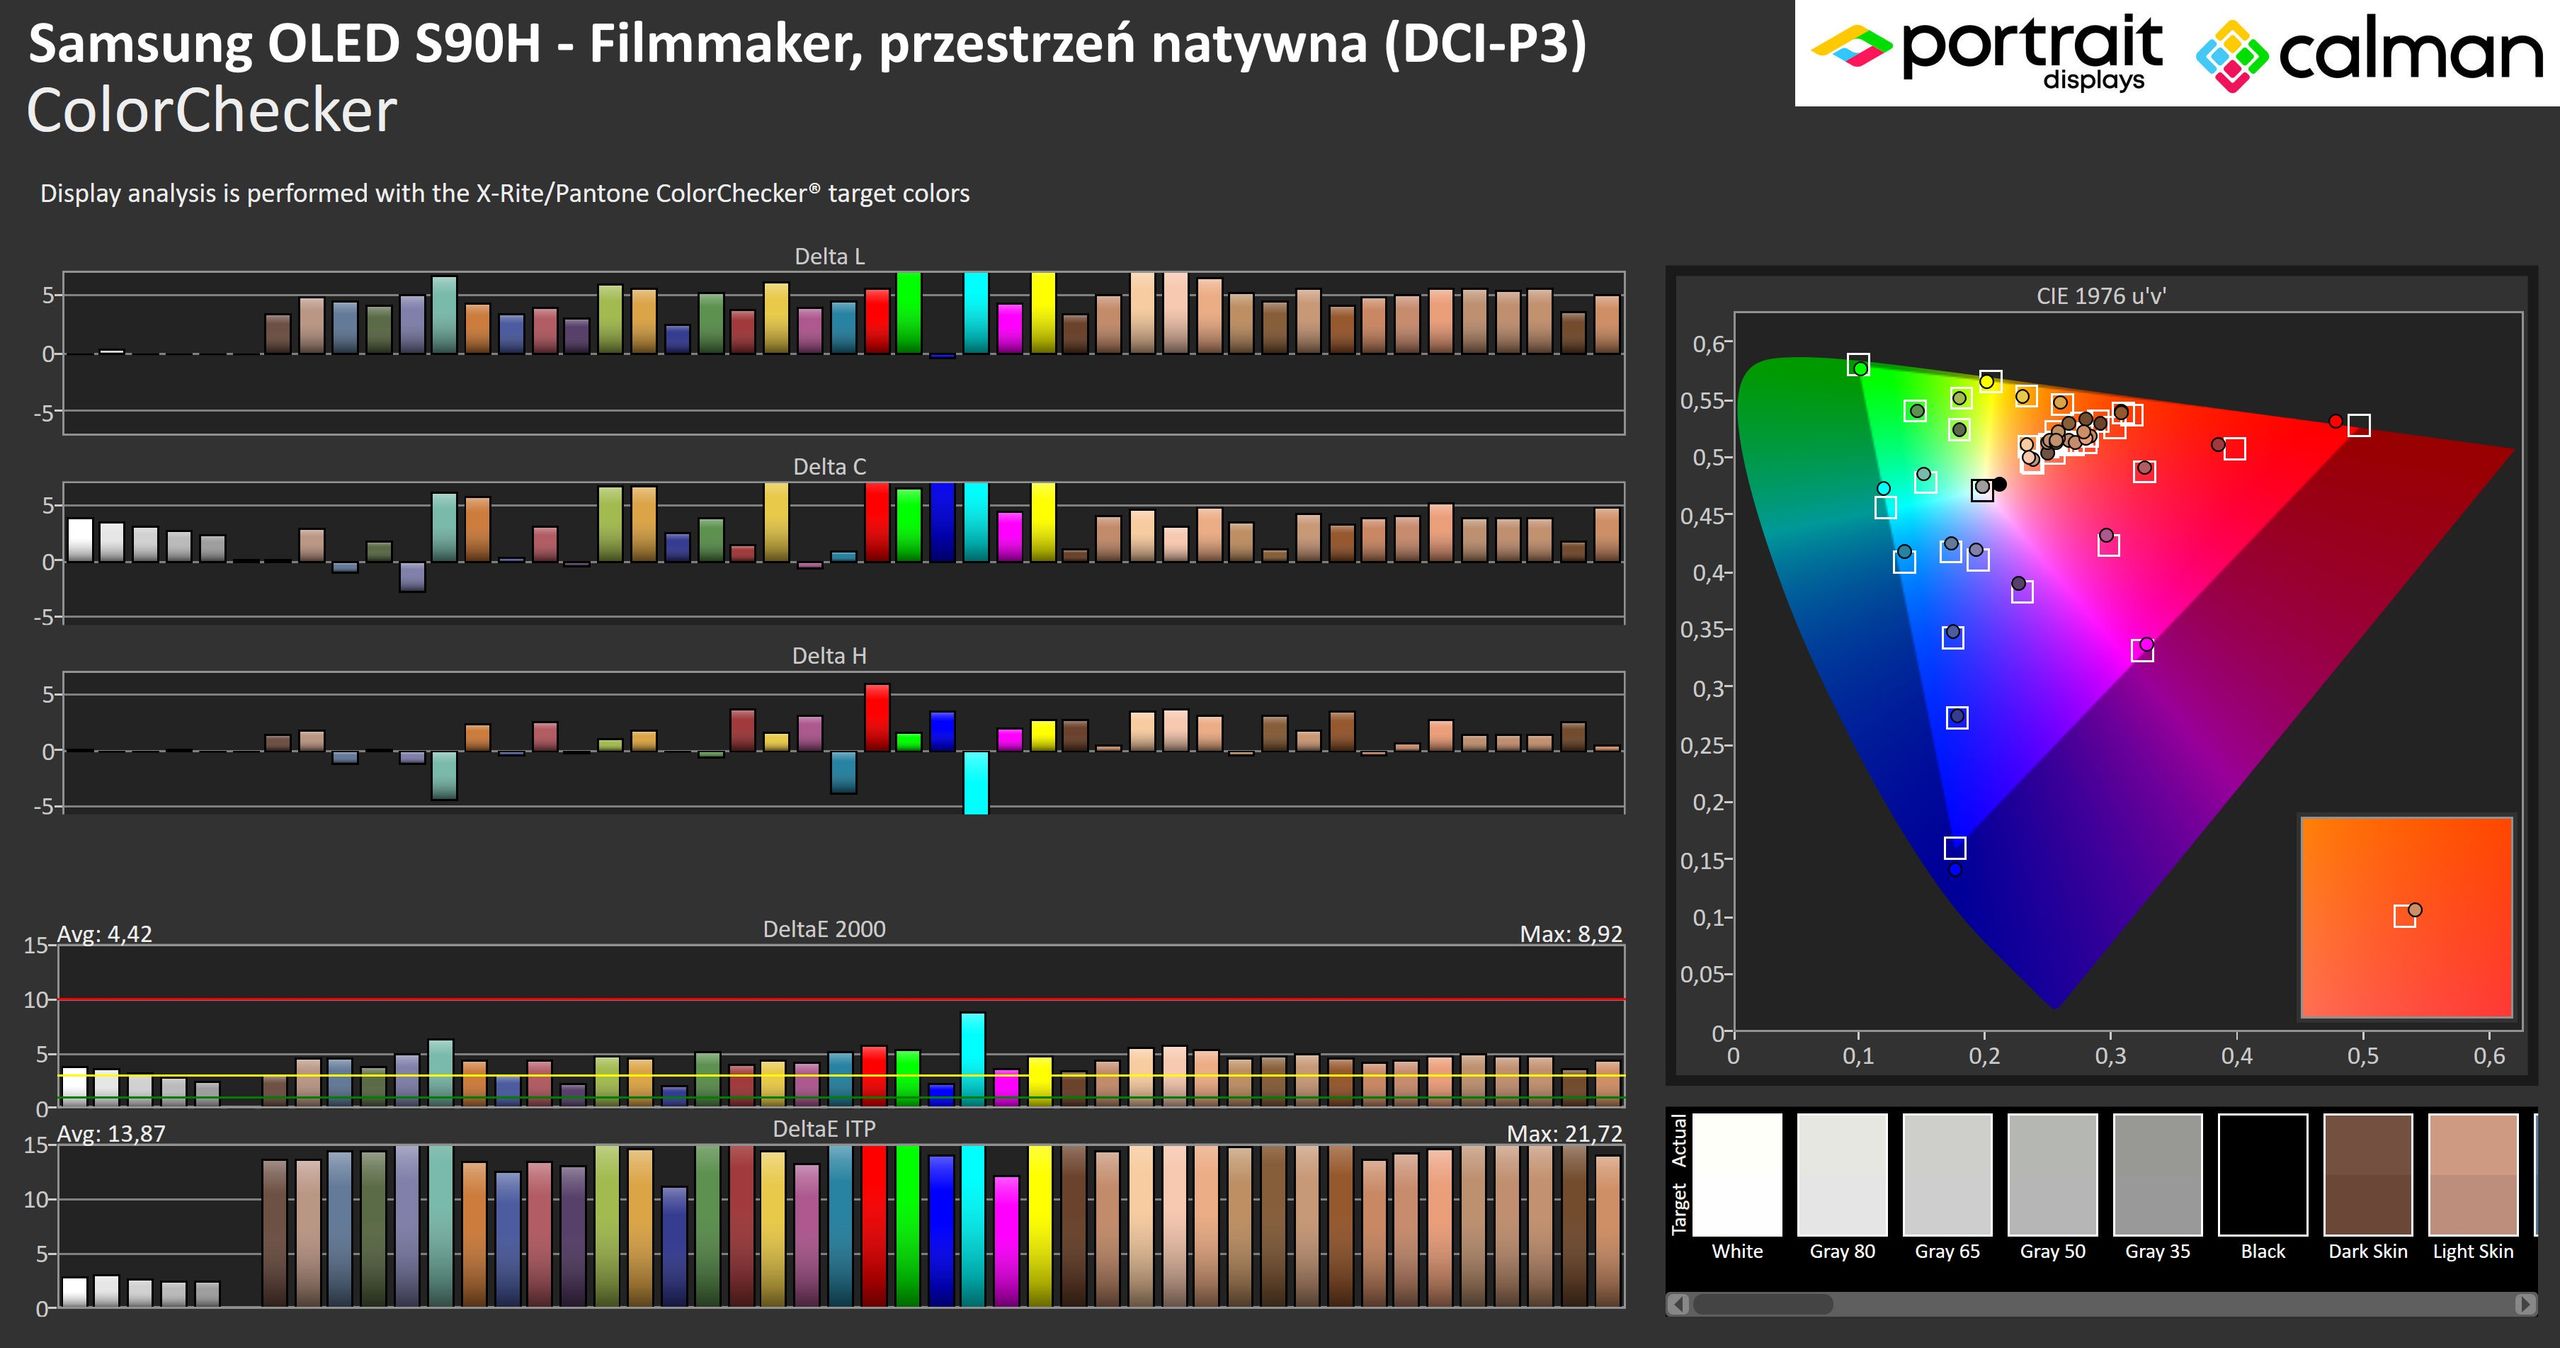Image resolution: width=2560 pixels, height=1348 pixels.
Task: Click the zoomed orange chromaticity inset
Action: (x=2406, y=917)
